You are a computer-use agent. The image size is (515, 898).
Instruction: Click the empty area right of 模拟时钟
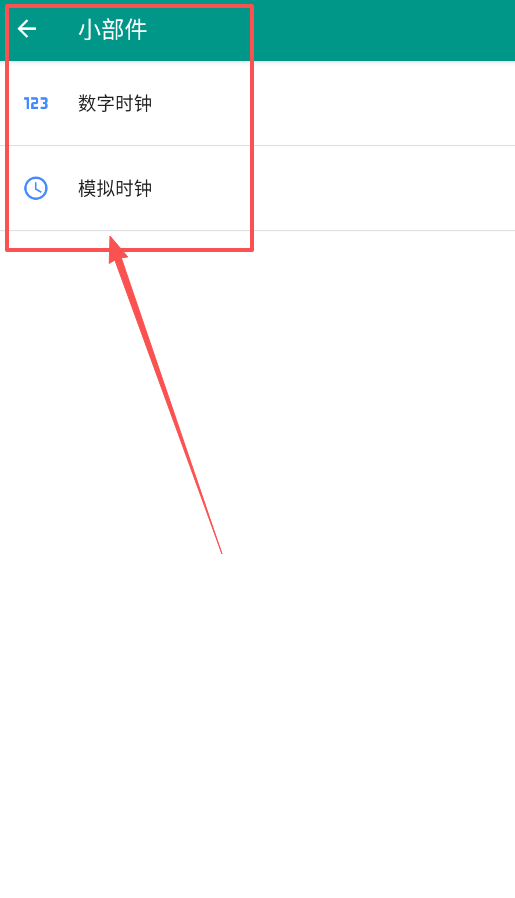(x=384, y=188)
